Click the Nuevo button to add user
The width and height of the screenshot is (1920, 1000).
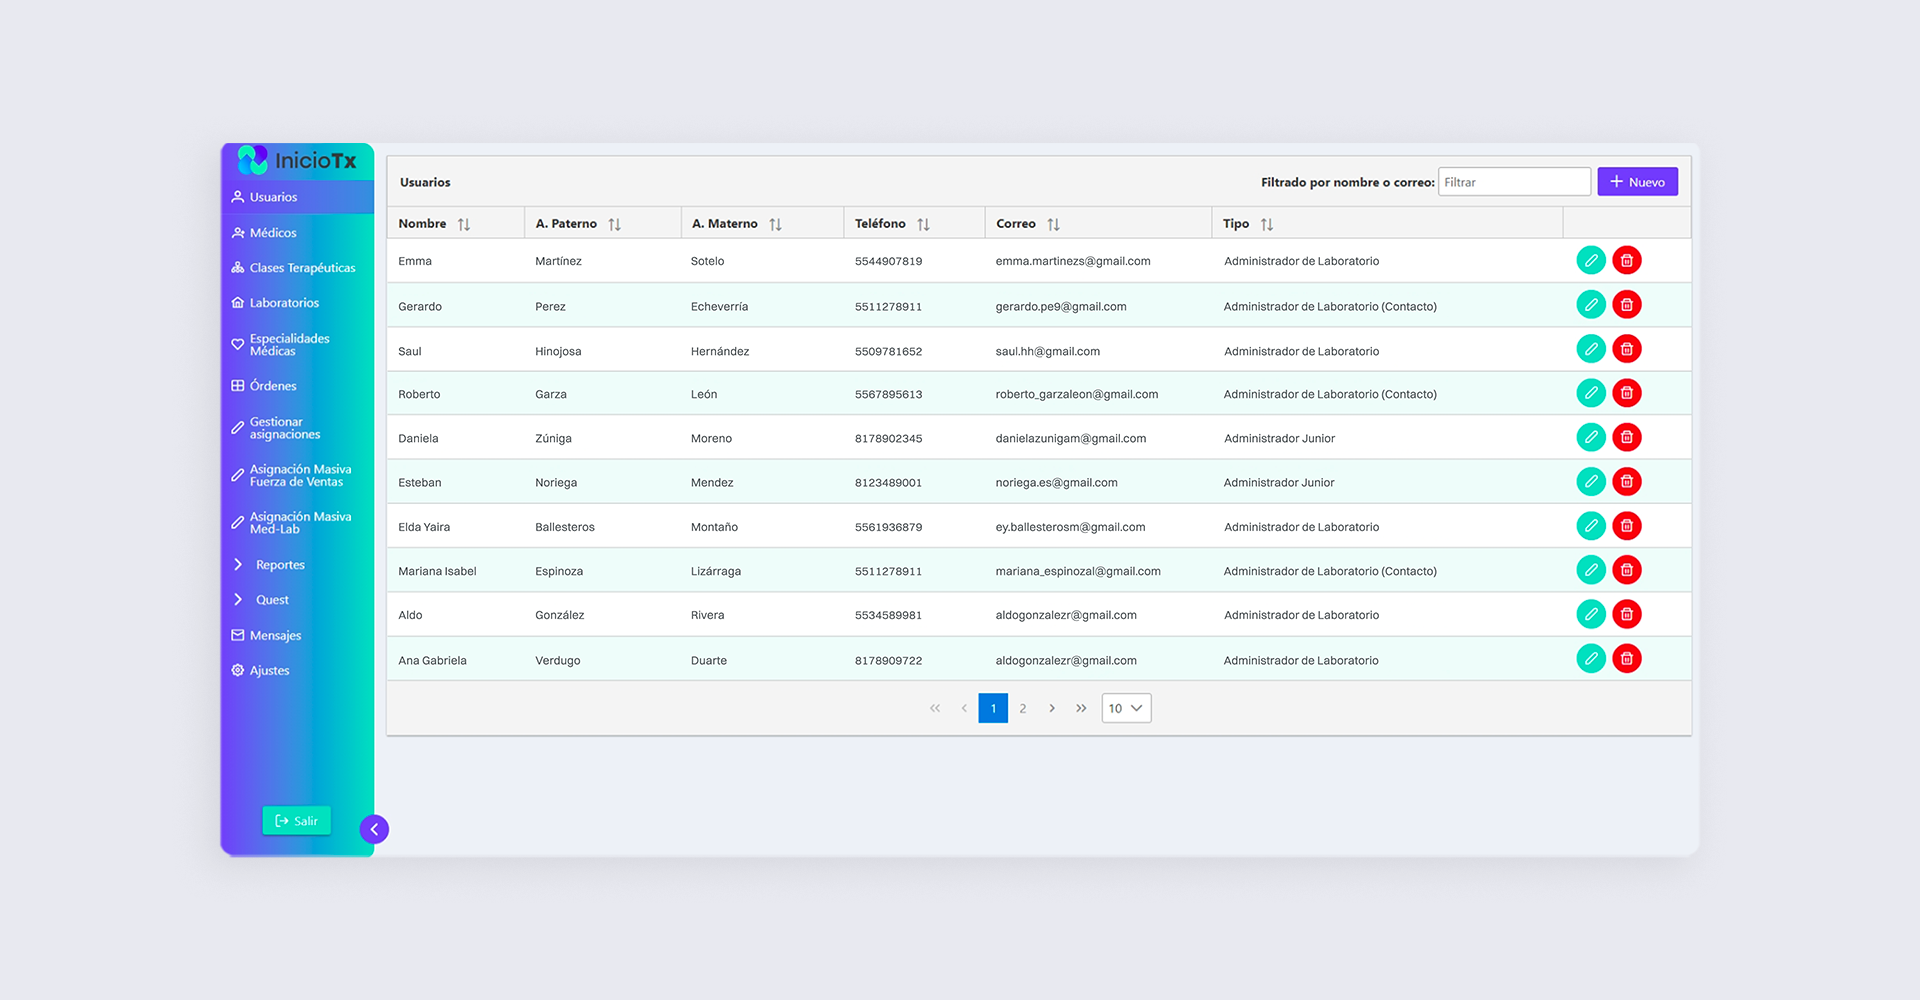pos(1637,182)
